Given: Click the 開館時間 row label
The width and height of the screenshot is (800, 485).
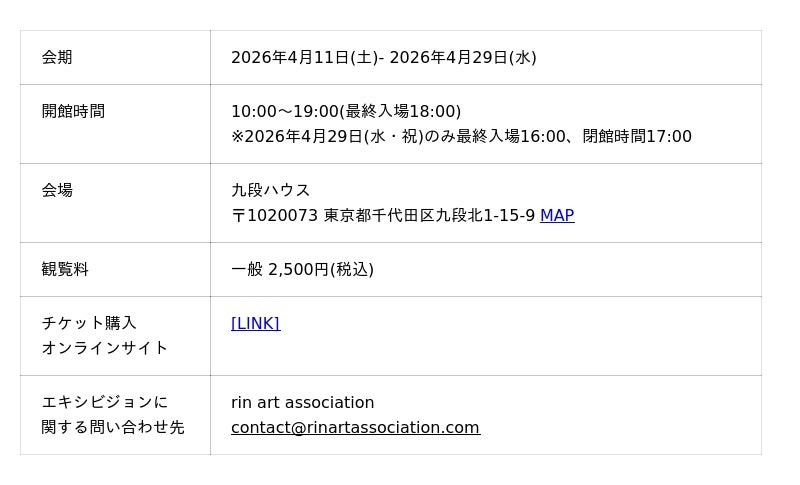Looking at the screenshot, I should coord(73,111).
